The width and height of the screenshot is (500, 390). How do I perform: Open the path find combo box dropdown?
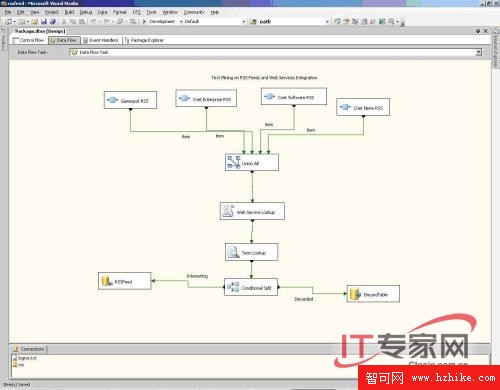point(327,22)
